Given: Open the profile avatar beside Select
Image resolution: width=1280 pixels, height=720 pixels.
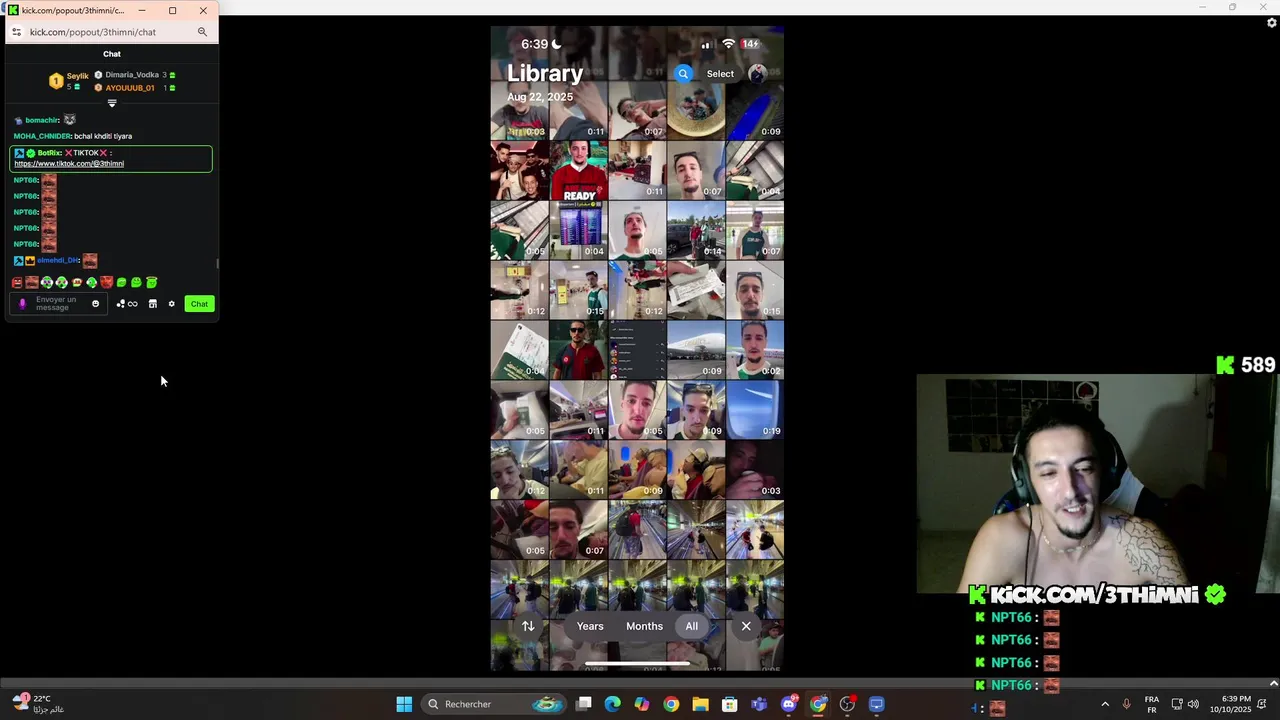Looking at the screenshot, I should (757, 73).
